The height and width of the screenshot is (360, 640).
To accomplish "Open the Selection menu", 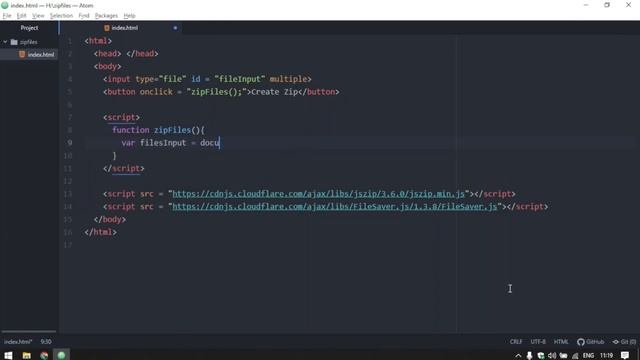I will pos(61,16).
